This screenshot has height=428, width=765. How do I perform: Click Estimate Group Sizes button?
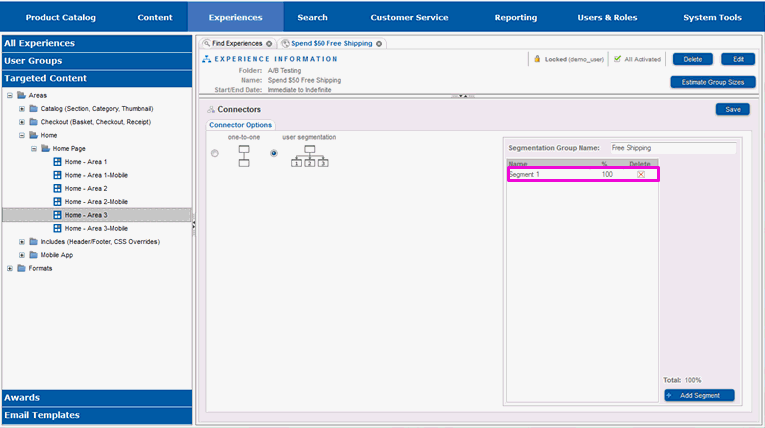[713, 82]
